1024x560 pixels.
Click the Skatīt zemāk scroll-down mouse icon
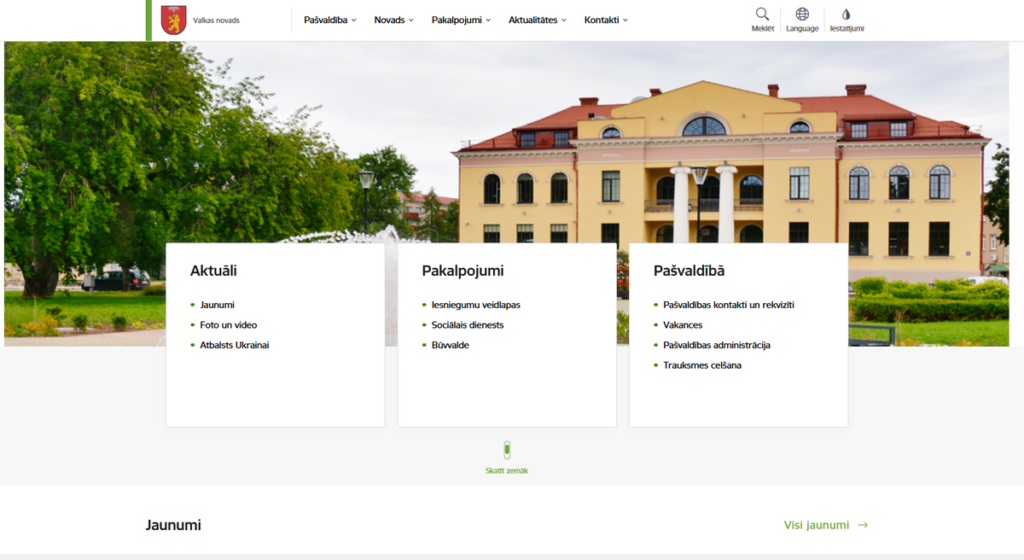pos(506,450)
